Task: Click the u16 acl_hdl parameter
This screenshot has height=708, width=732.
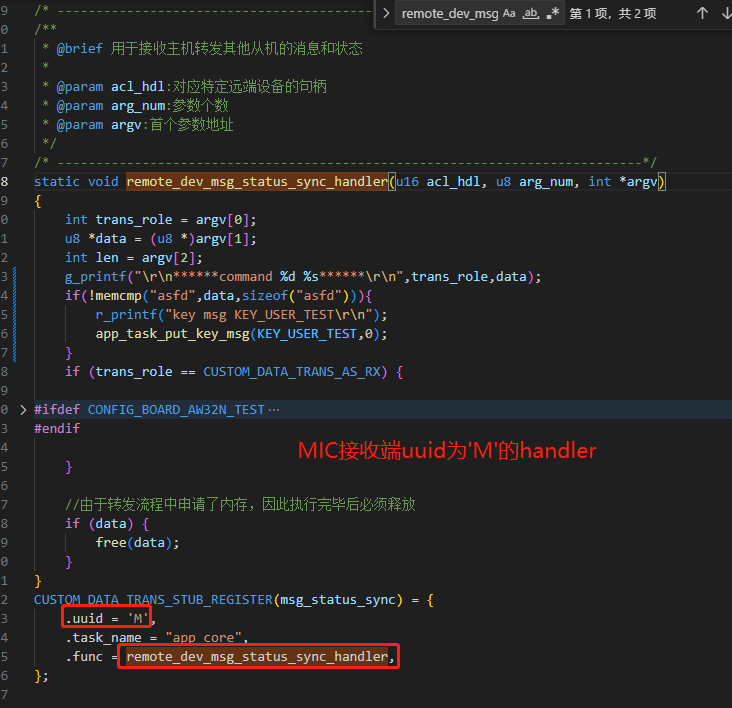Action: [x=438, y=181]
